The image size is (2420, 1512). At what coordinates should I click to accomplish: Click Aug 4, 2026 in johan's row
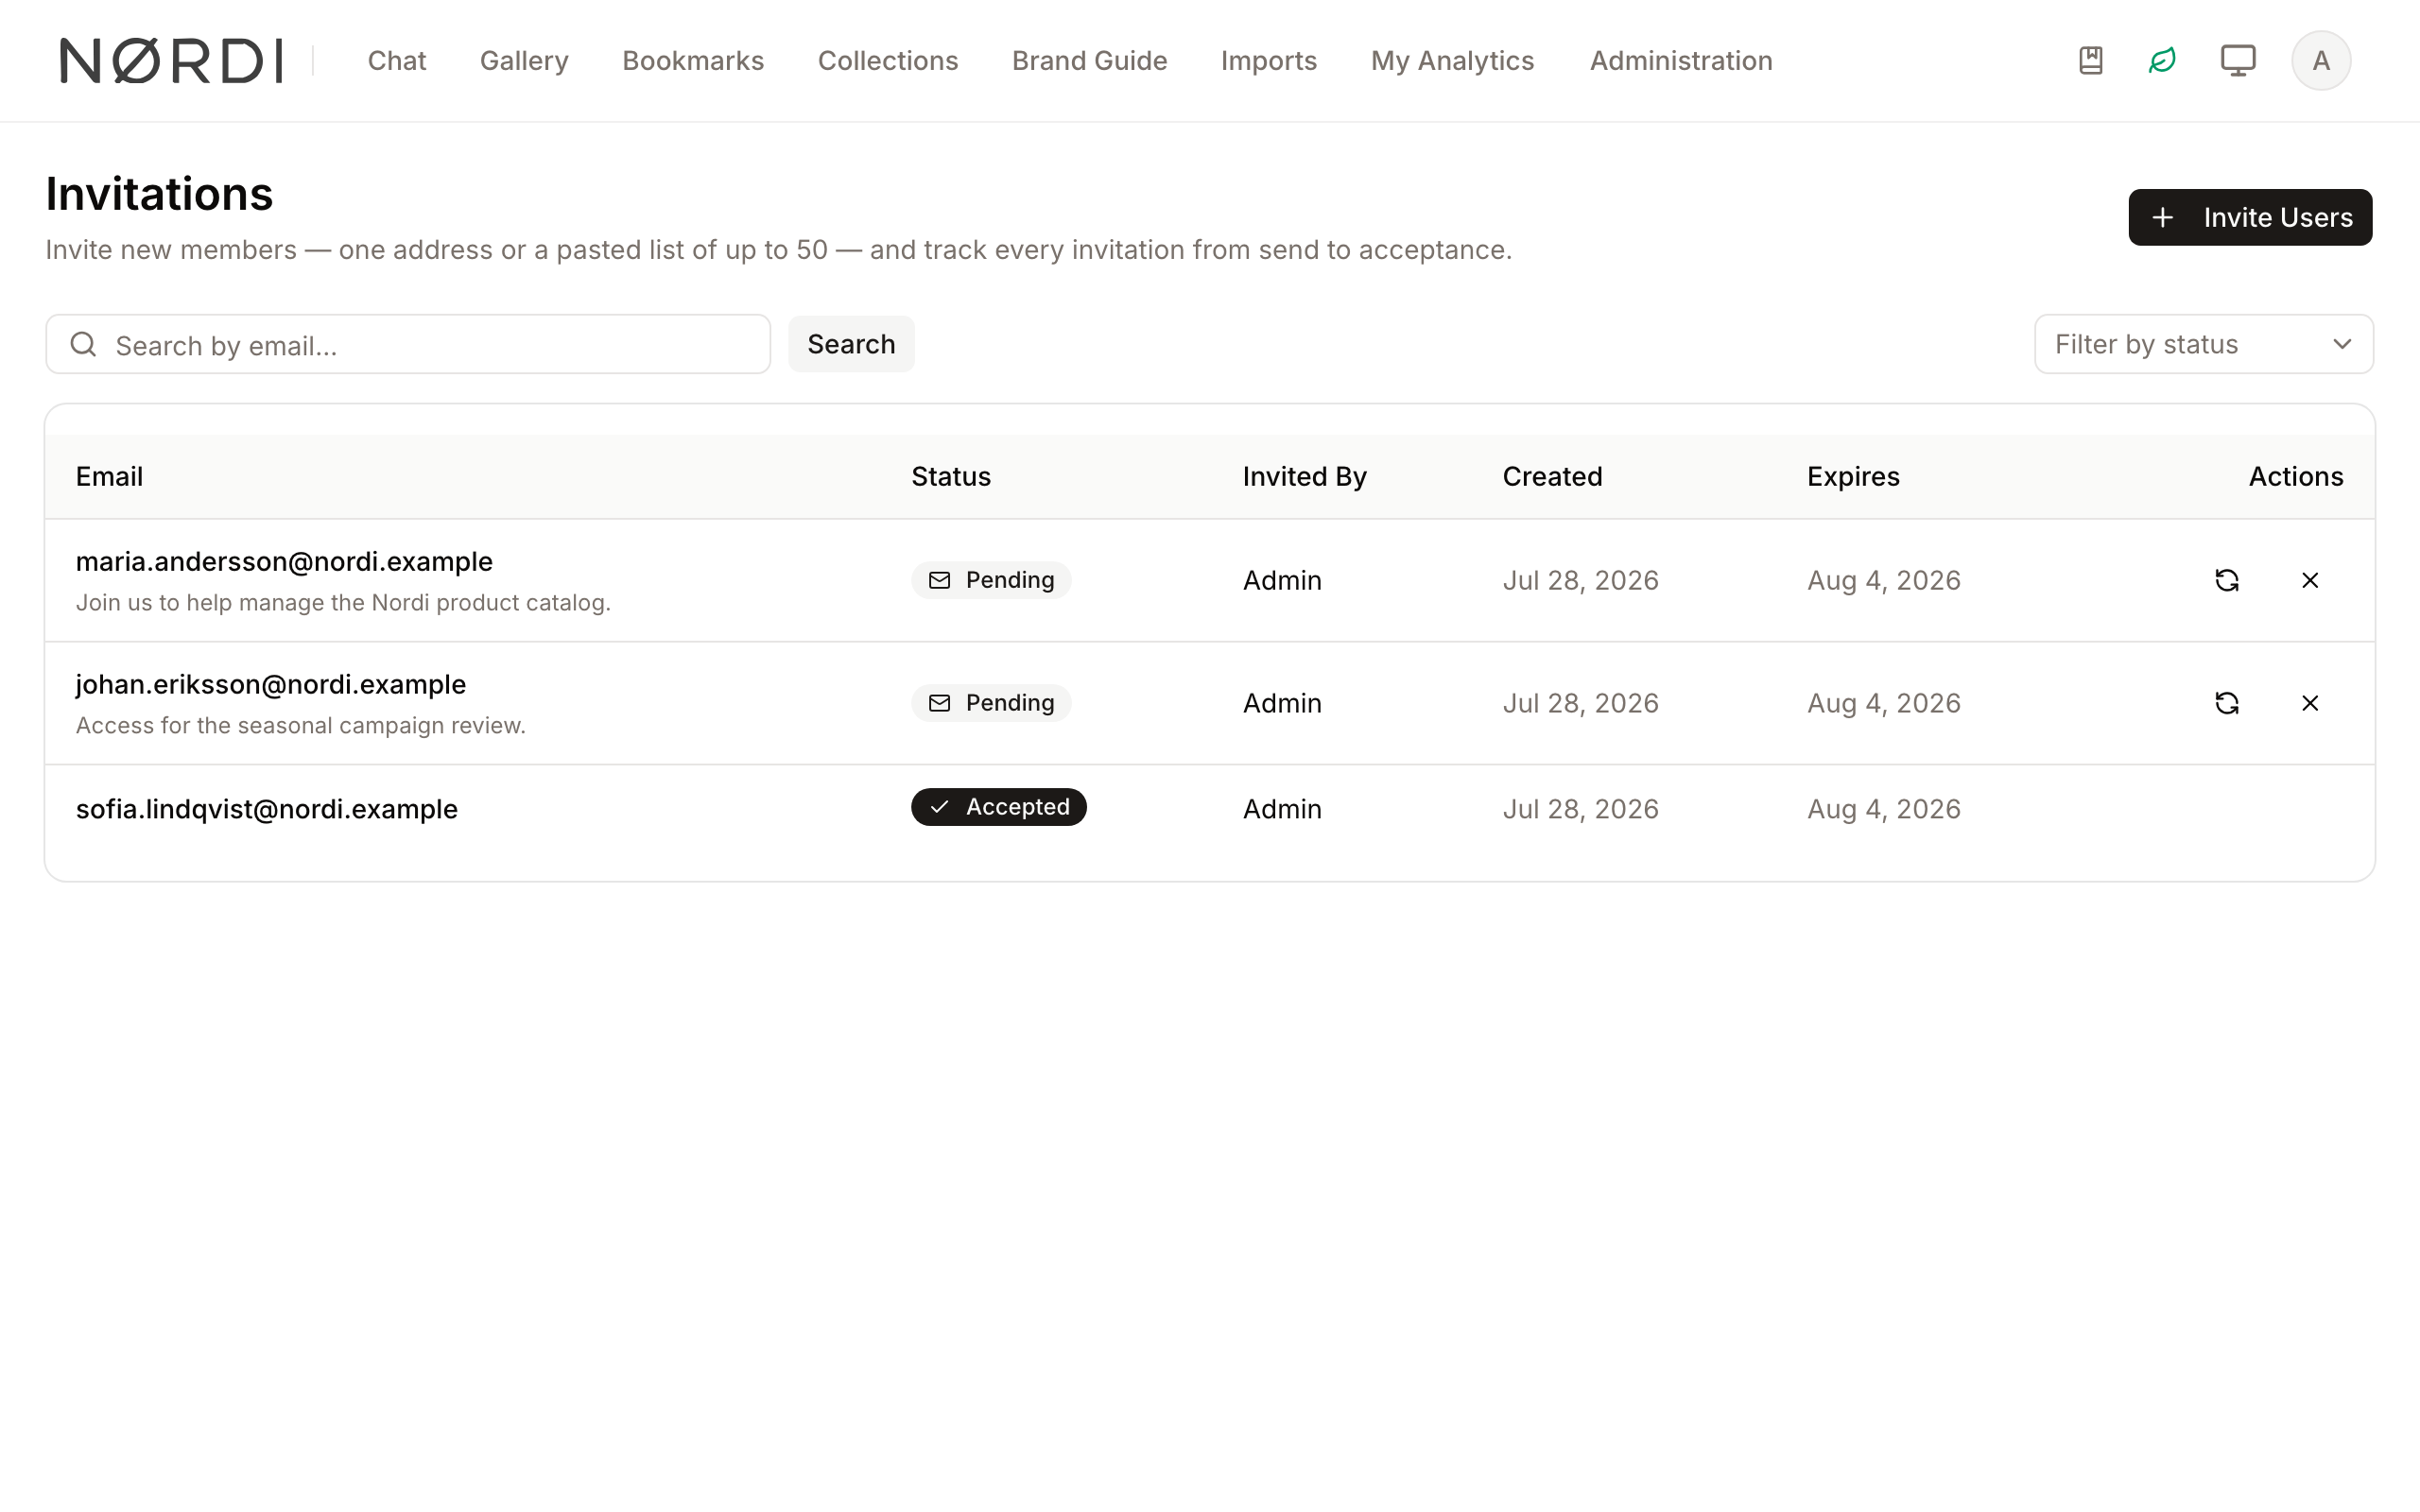click(x=1883, y=703)
